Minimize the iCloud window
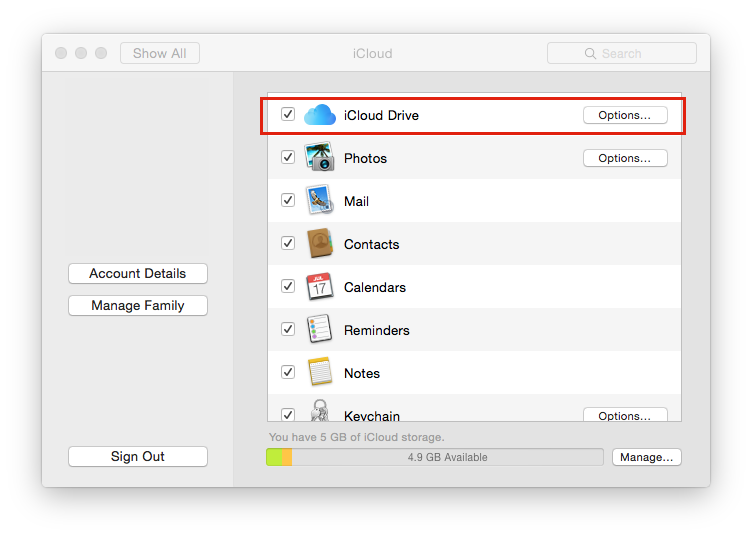 [81, 53]
